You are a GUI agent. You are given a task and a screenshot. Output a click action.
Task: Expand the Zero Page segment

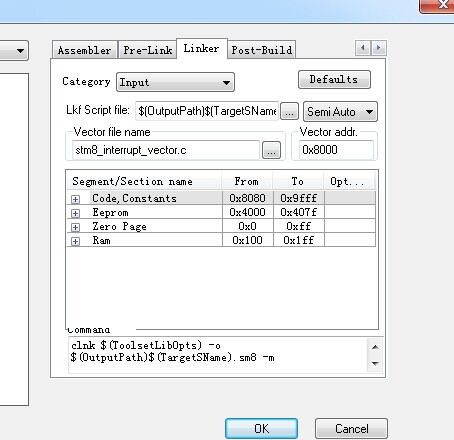click(x=75, y=227)
